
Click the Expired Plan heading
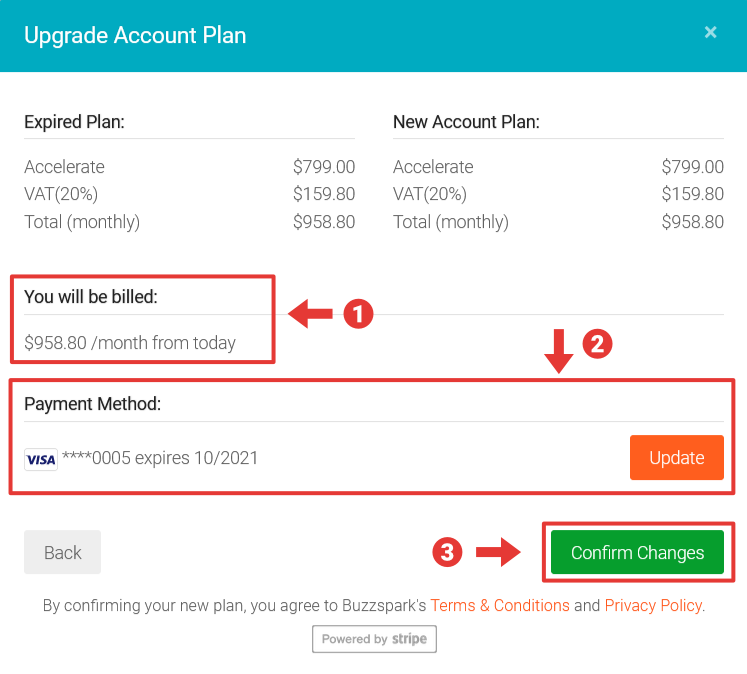pyautogui.click(x=74, y=122)
